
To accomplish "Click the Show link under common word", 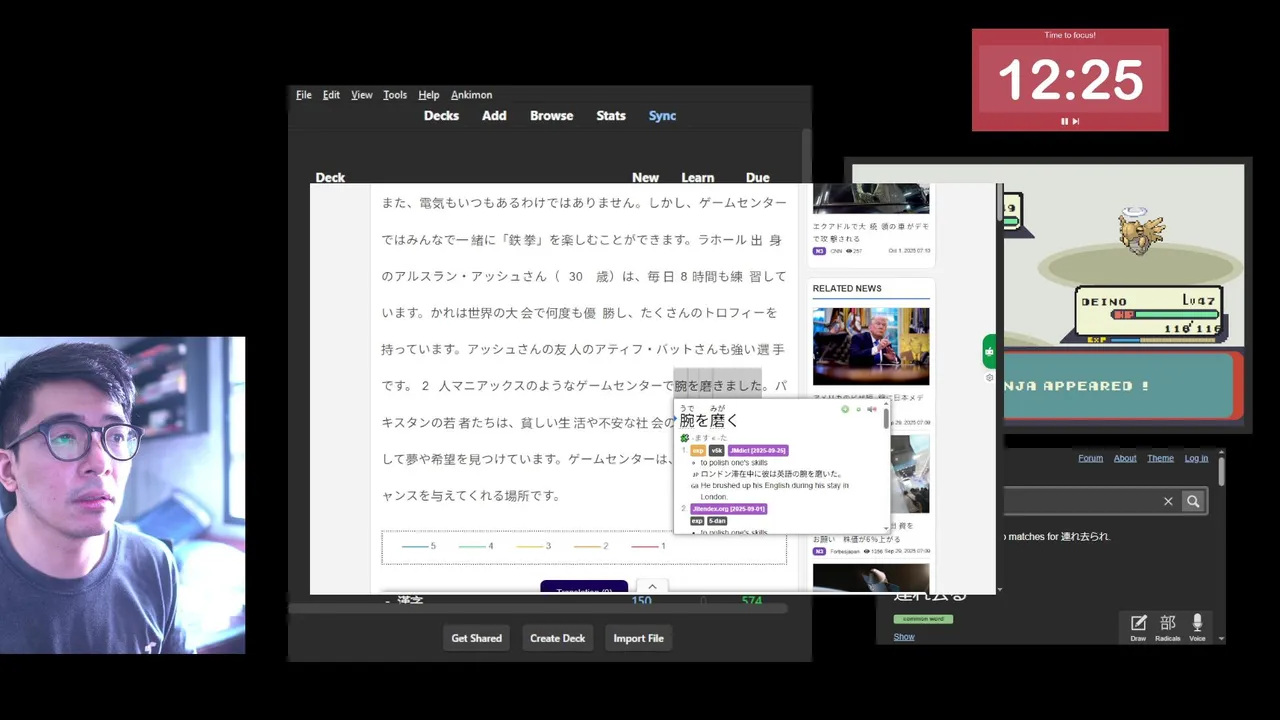I will [904, 637].
